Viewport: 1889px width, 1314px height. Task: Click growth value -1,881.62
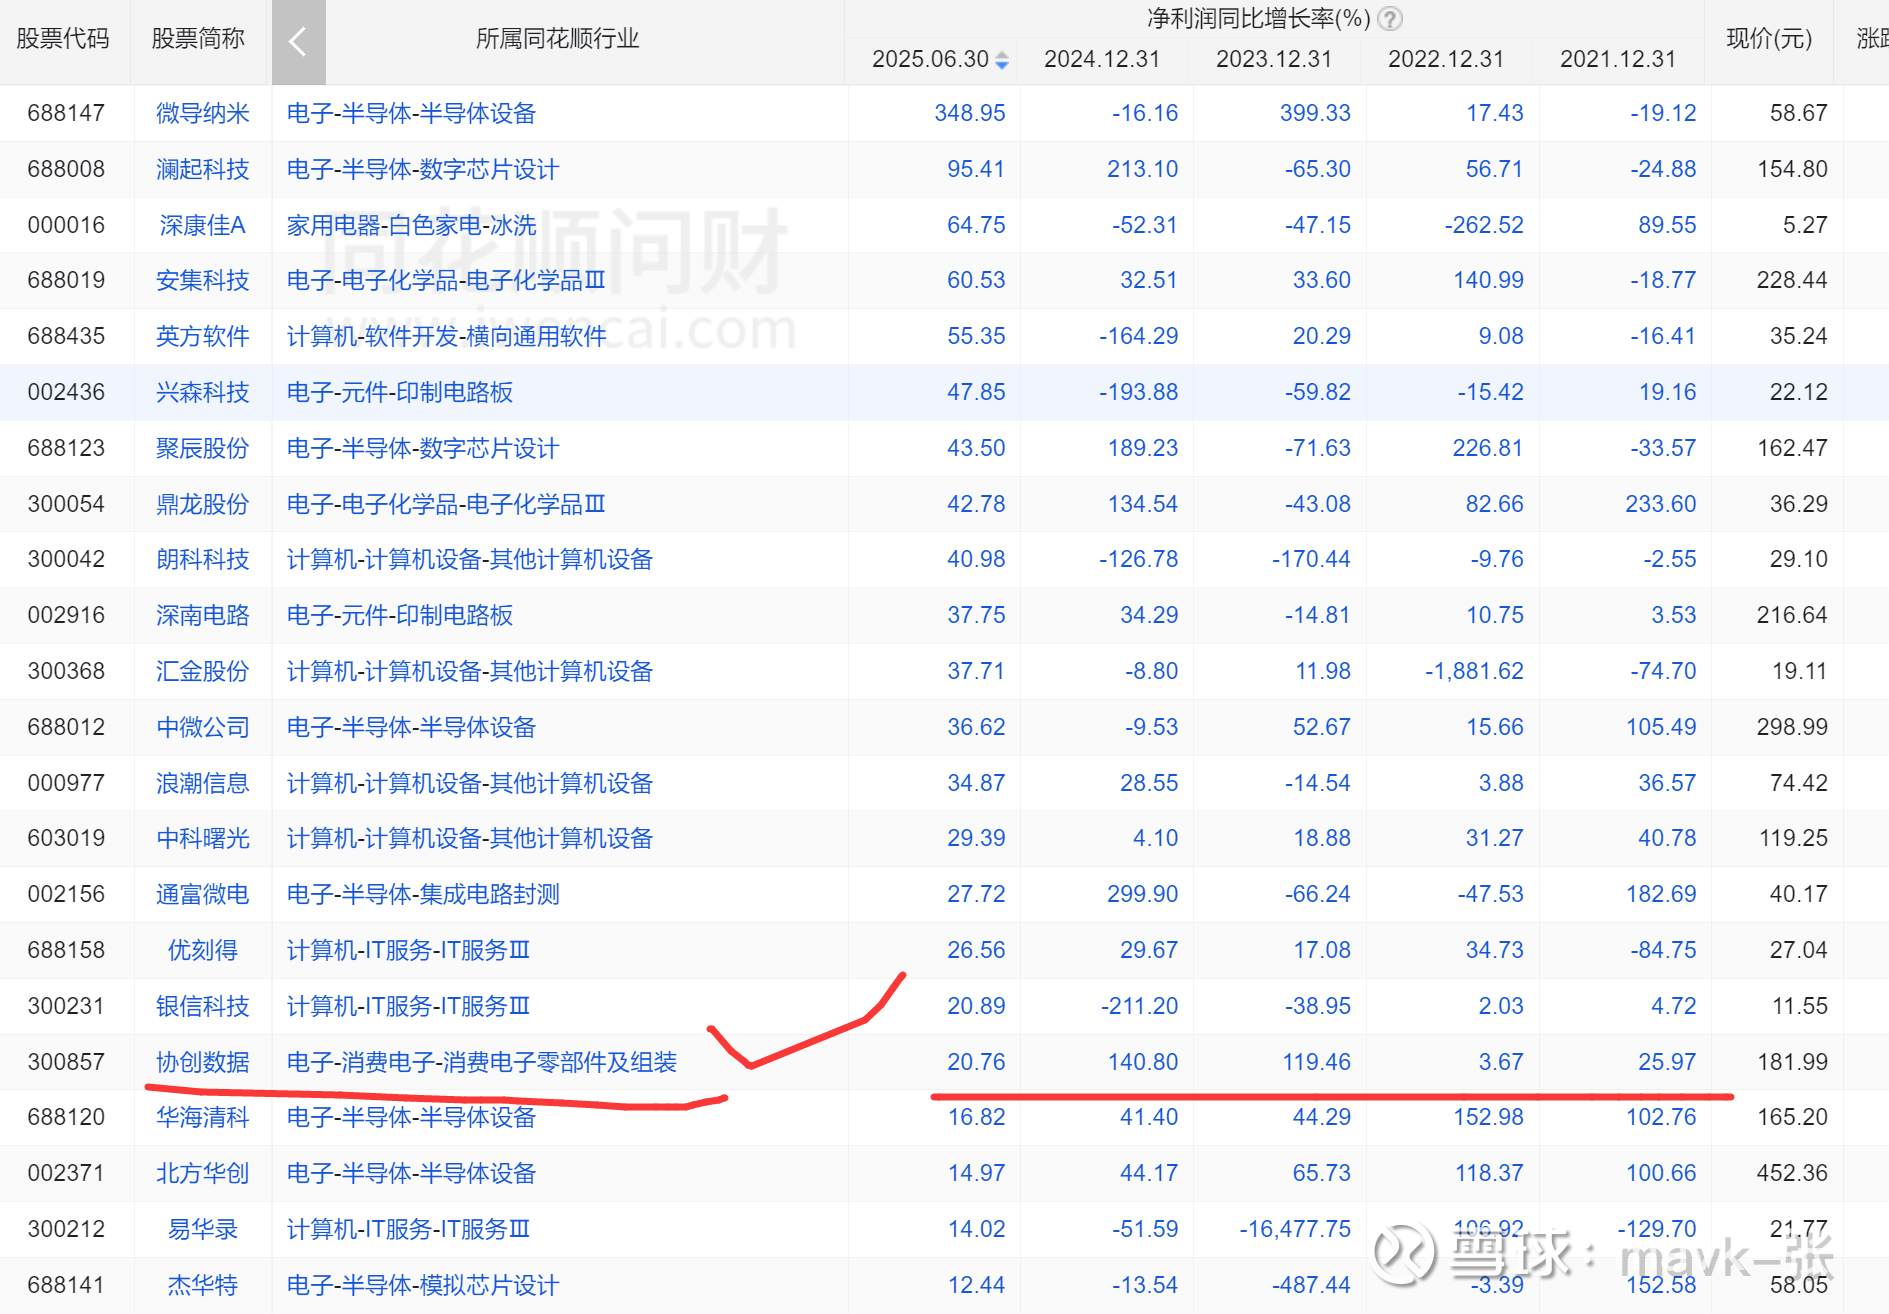pos(1474,671)
